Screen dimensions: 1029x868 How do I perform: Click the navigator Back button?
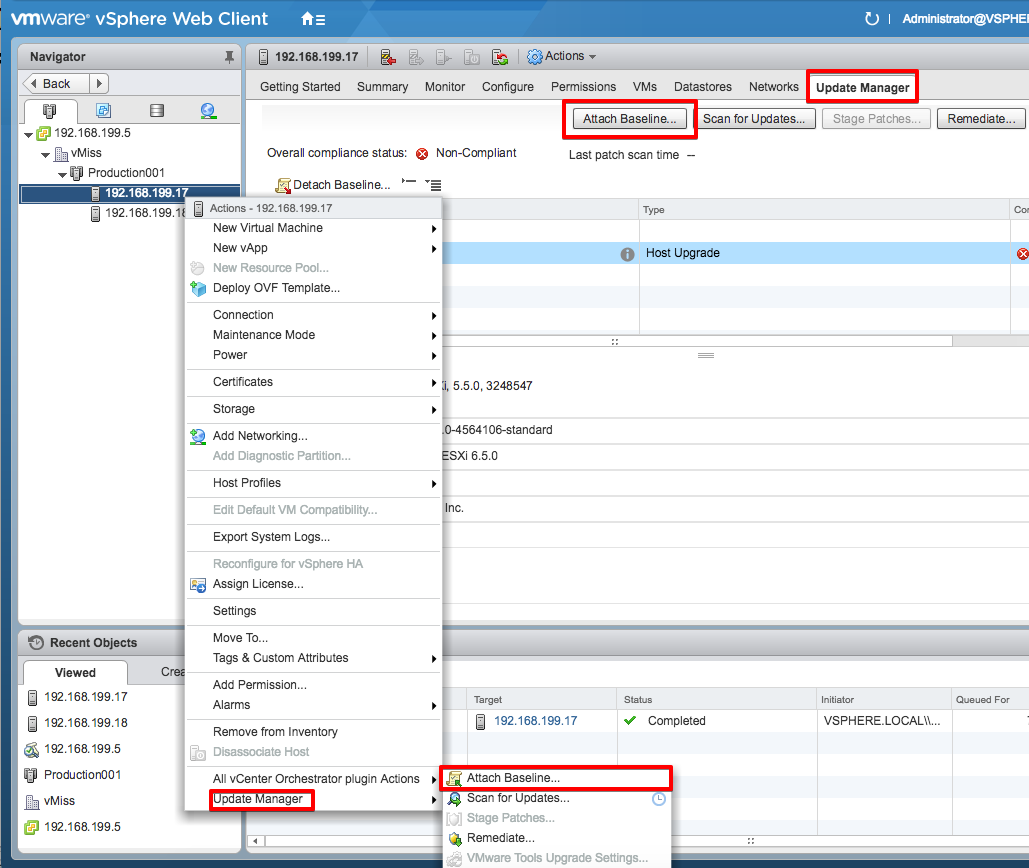pyautogui.click(x=56, y=83)
